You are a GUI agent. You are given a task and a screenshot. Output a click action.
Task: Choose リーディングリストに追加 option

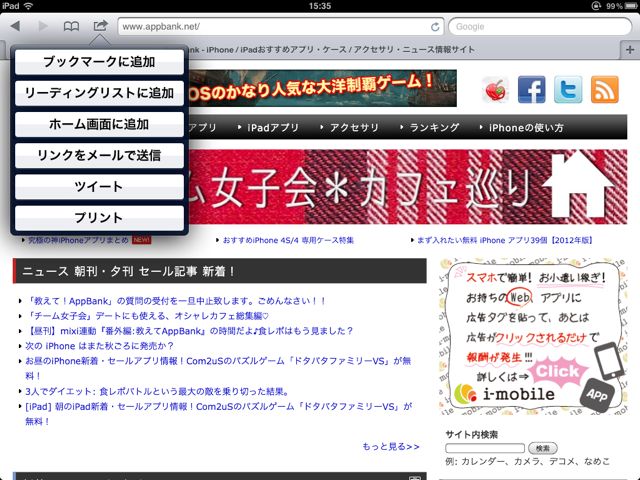[99, 93]
